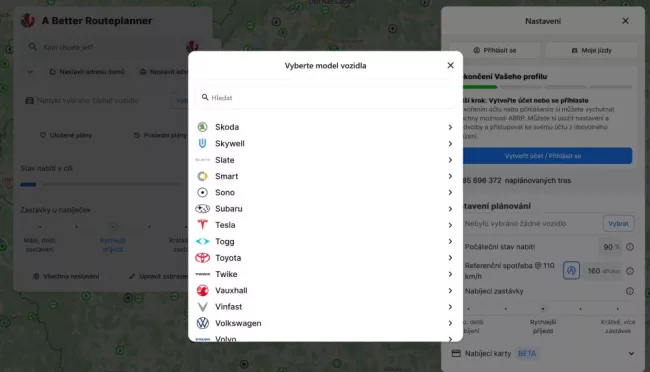Click the Vauxhall brand logo icon
Viewport: 650px width, 372px height.
202,290
